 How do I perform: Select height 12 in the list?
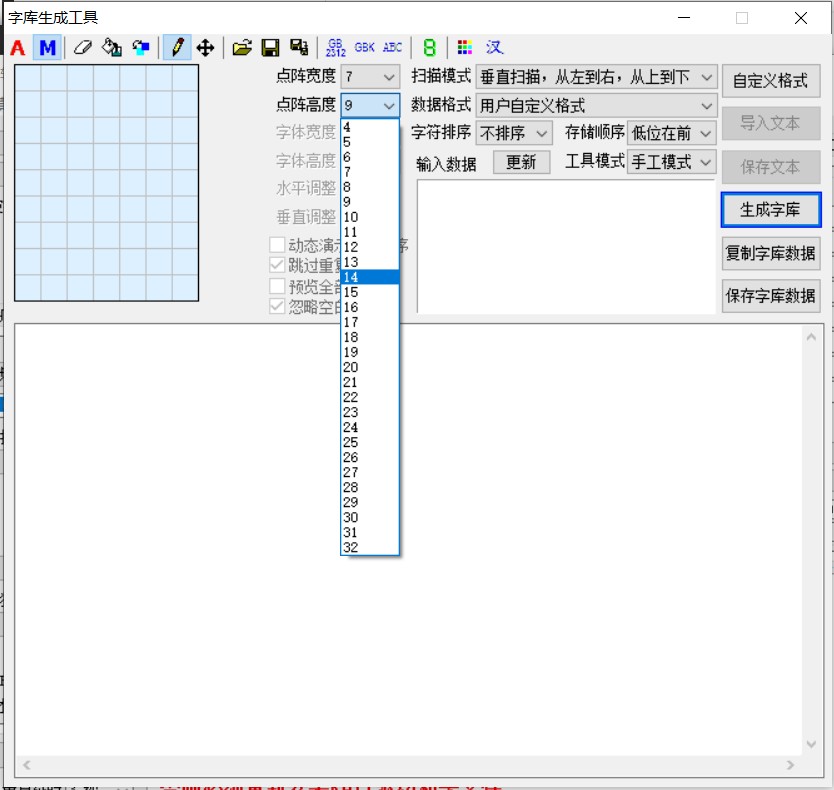(x=370, y=247)
